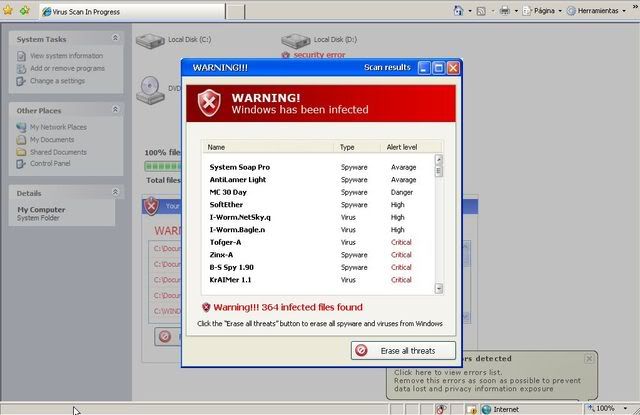Open the Print dropdown arrow

(516, 11)
